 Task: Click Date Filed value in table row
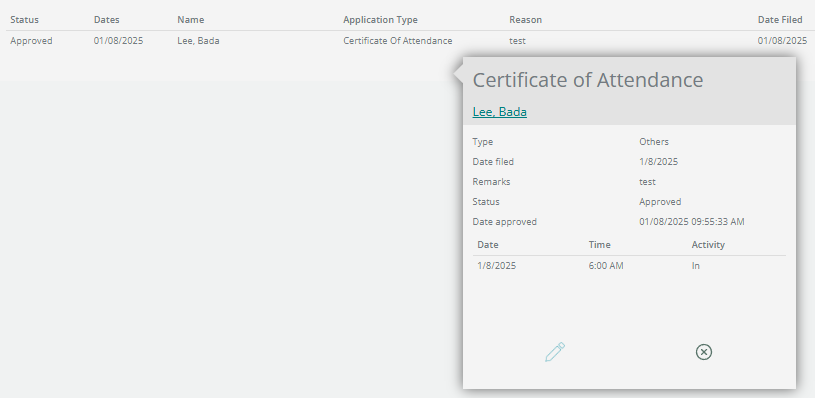[782, 41]
